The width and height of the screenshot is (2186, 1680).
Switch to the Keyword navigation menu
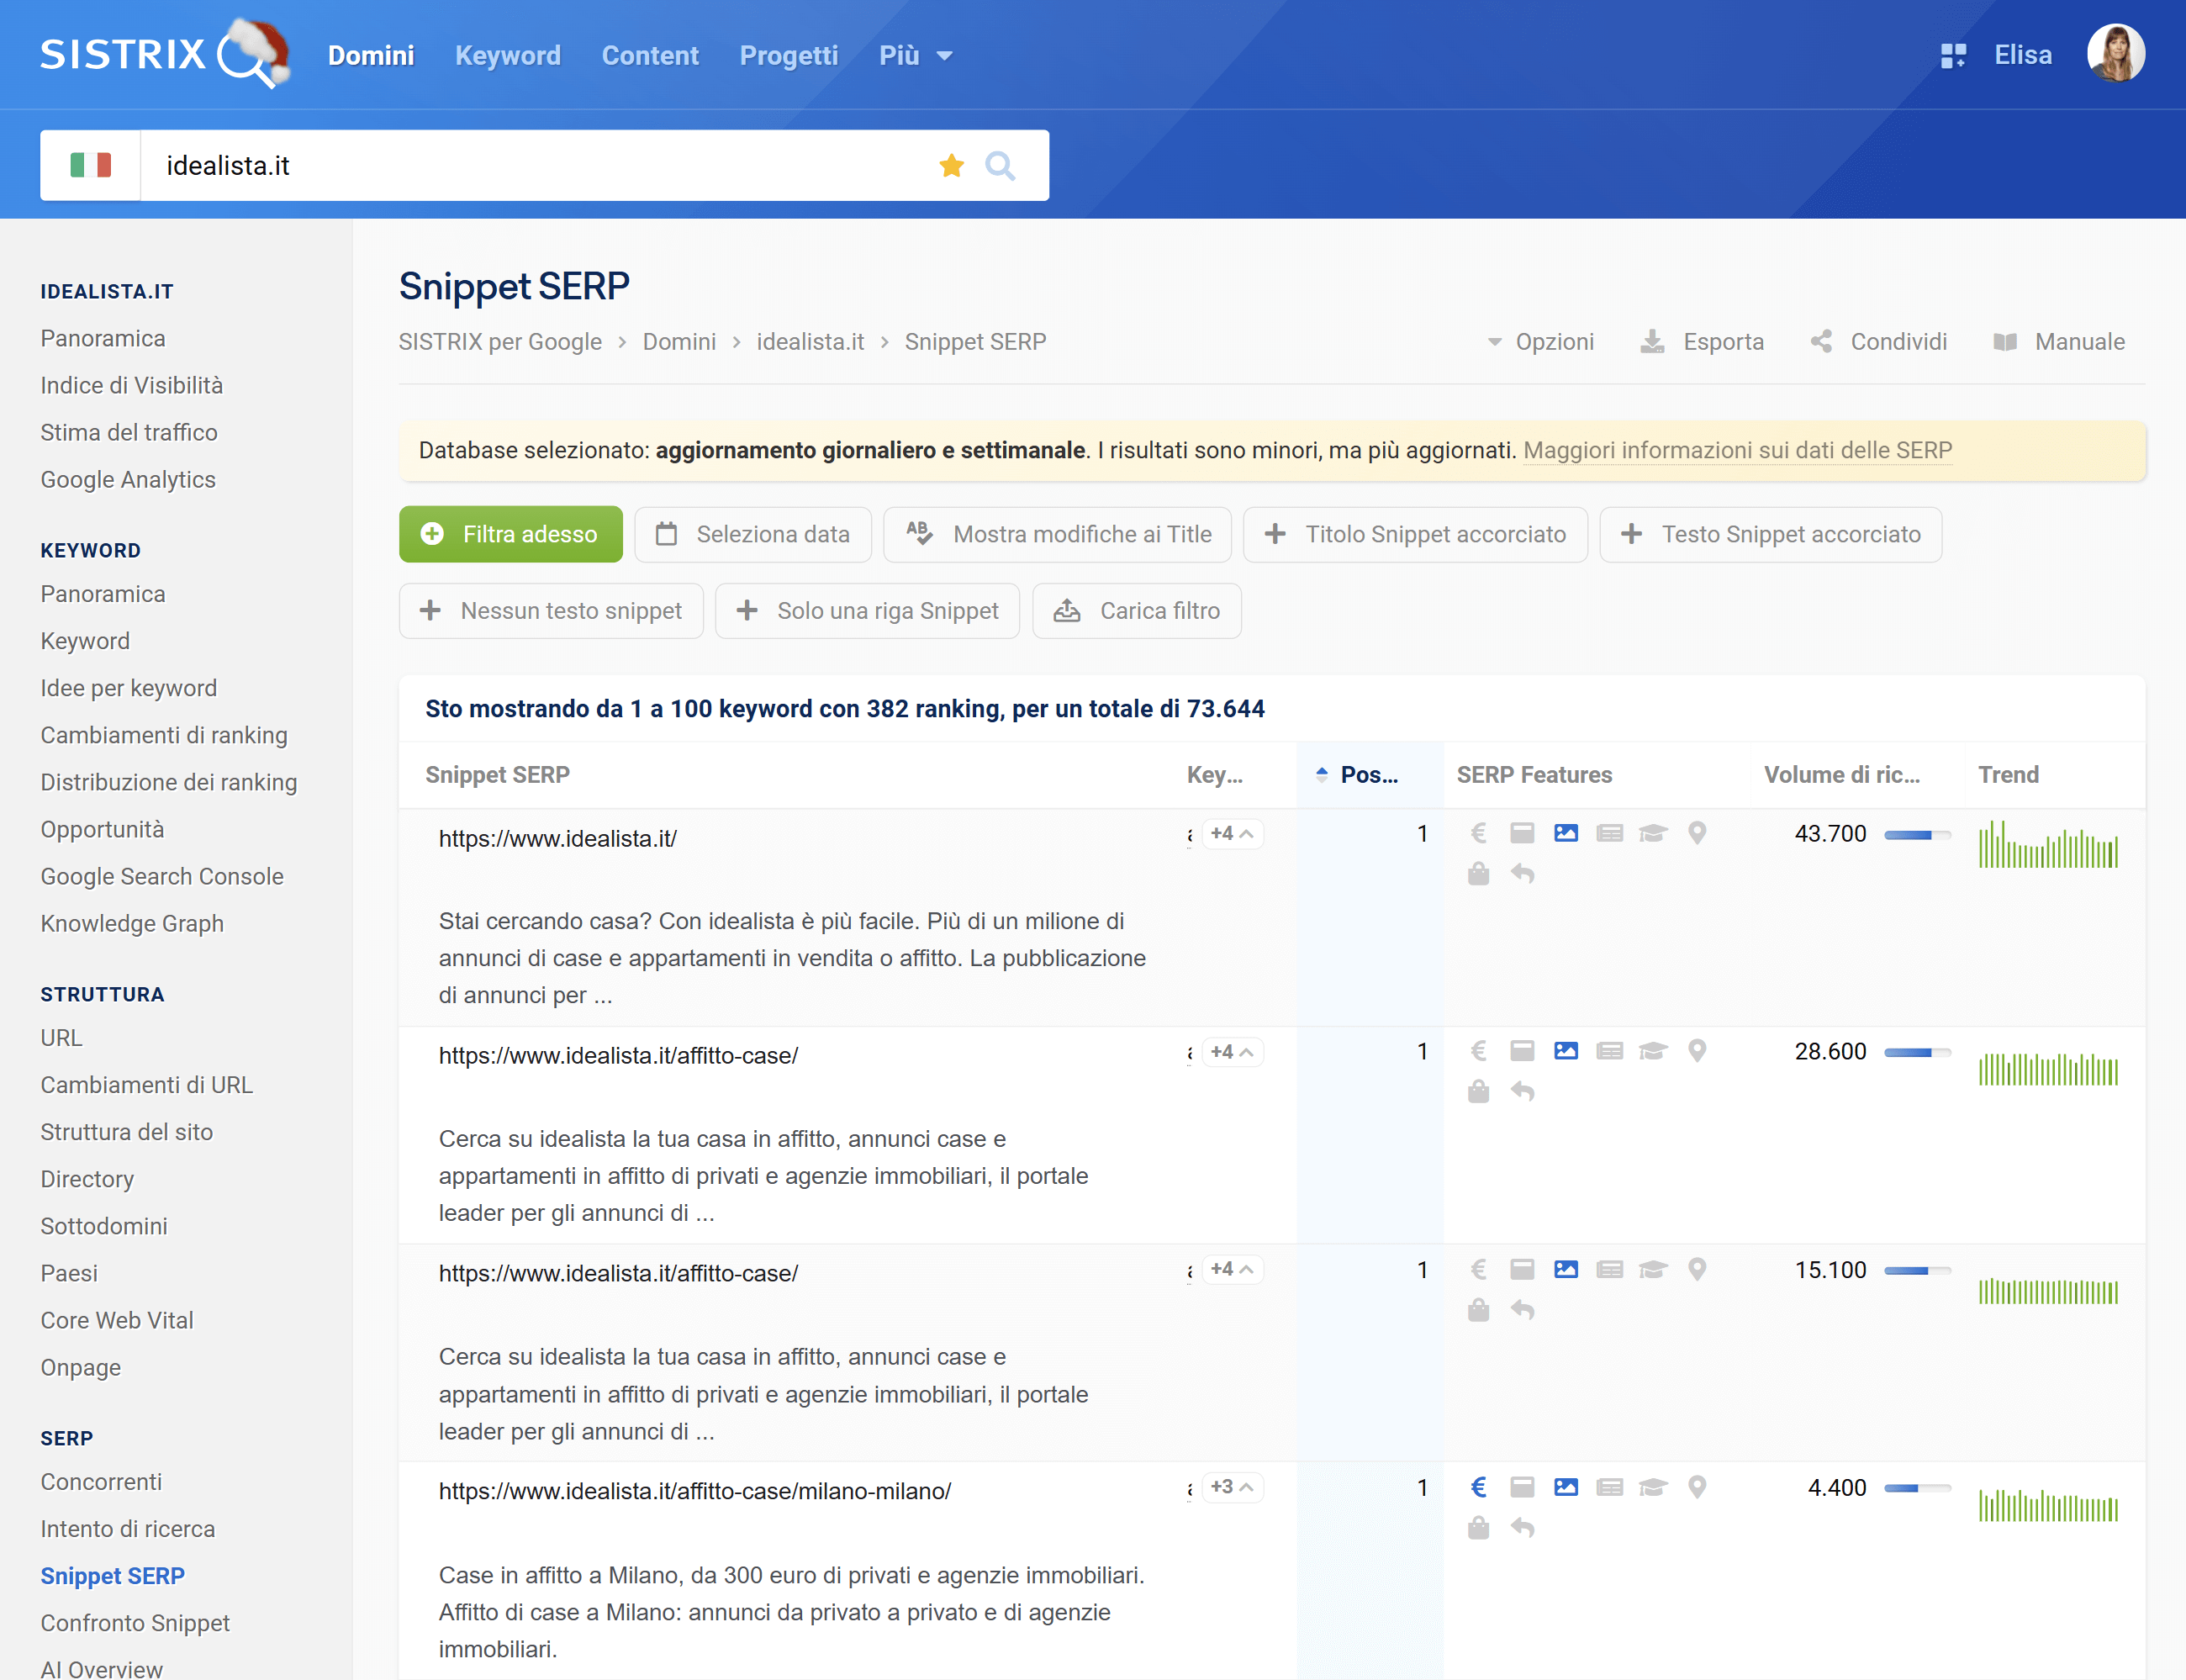coord(508,55)
